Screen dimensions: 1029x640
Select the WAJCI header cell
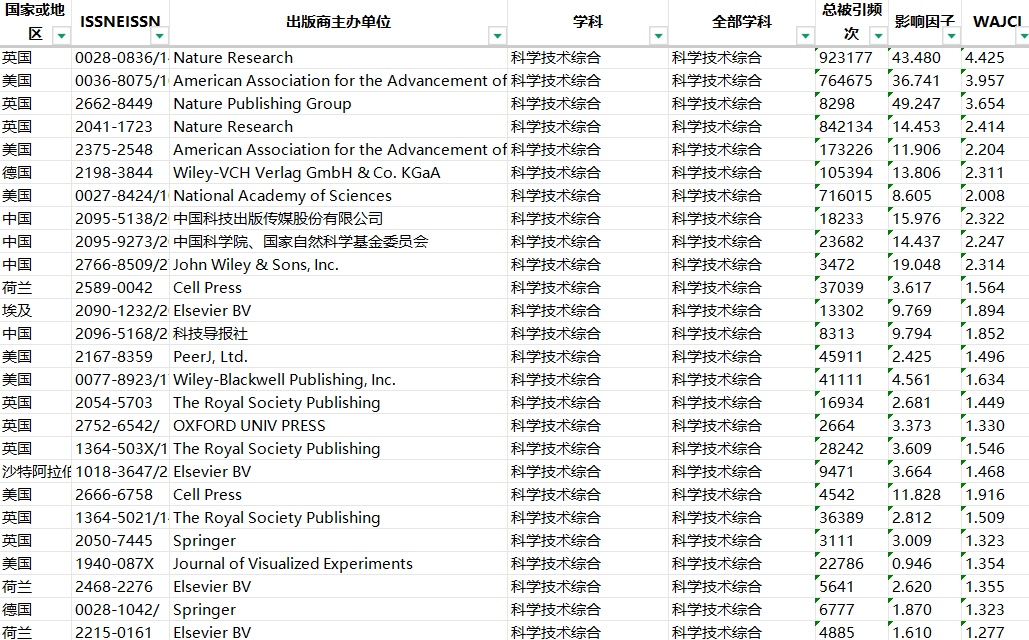pos(995,22)
